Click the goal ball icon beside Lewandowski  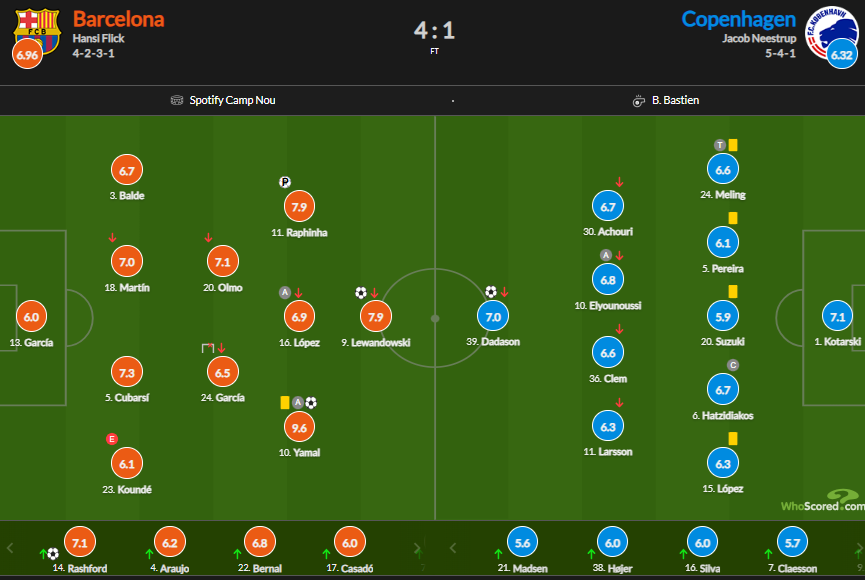click(361, 293)
